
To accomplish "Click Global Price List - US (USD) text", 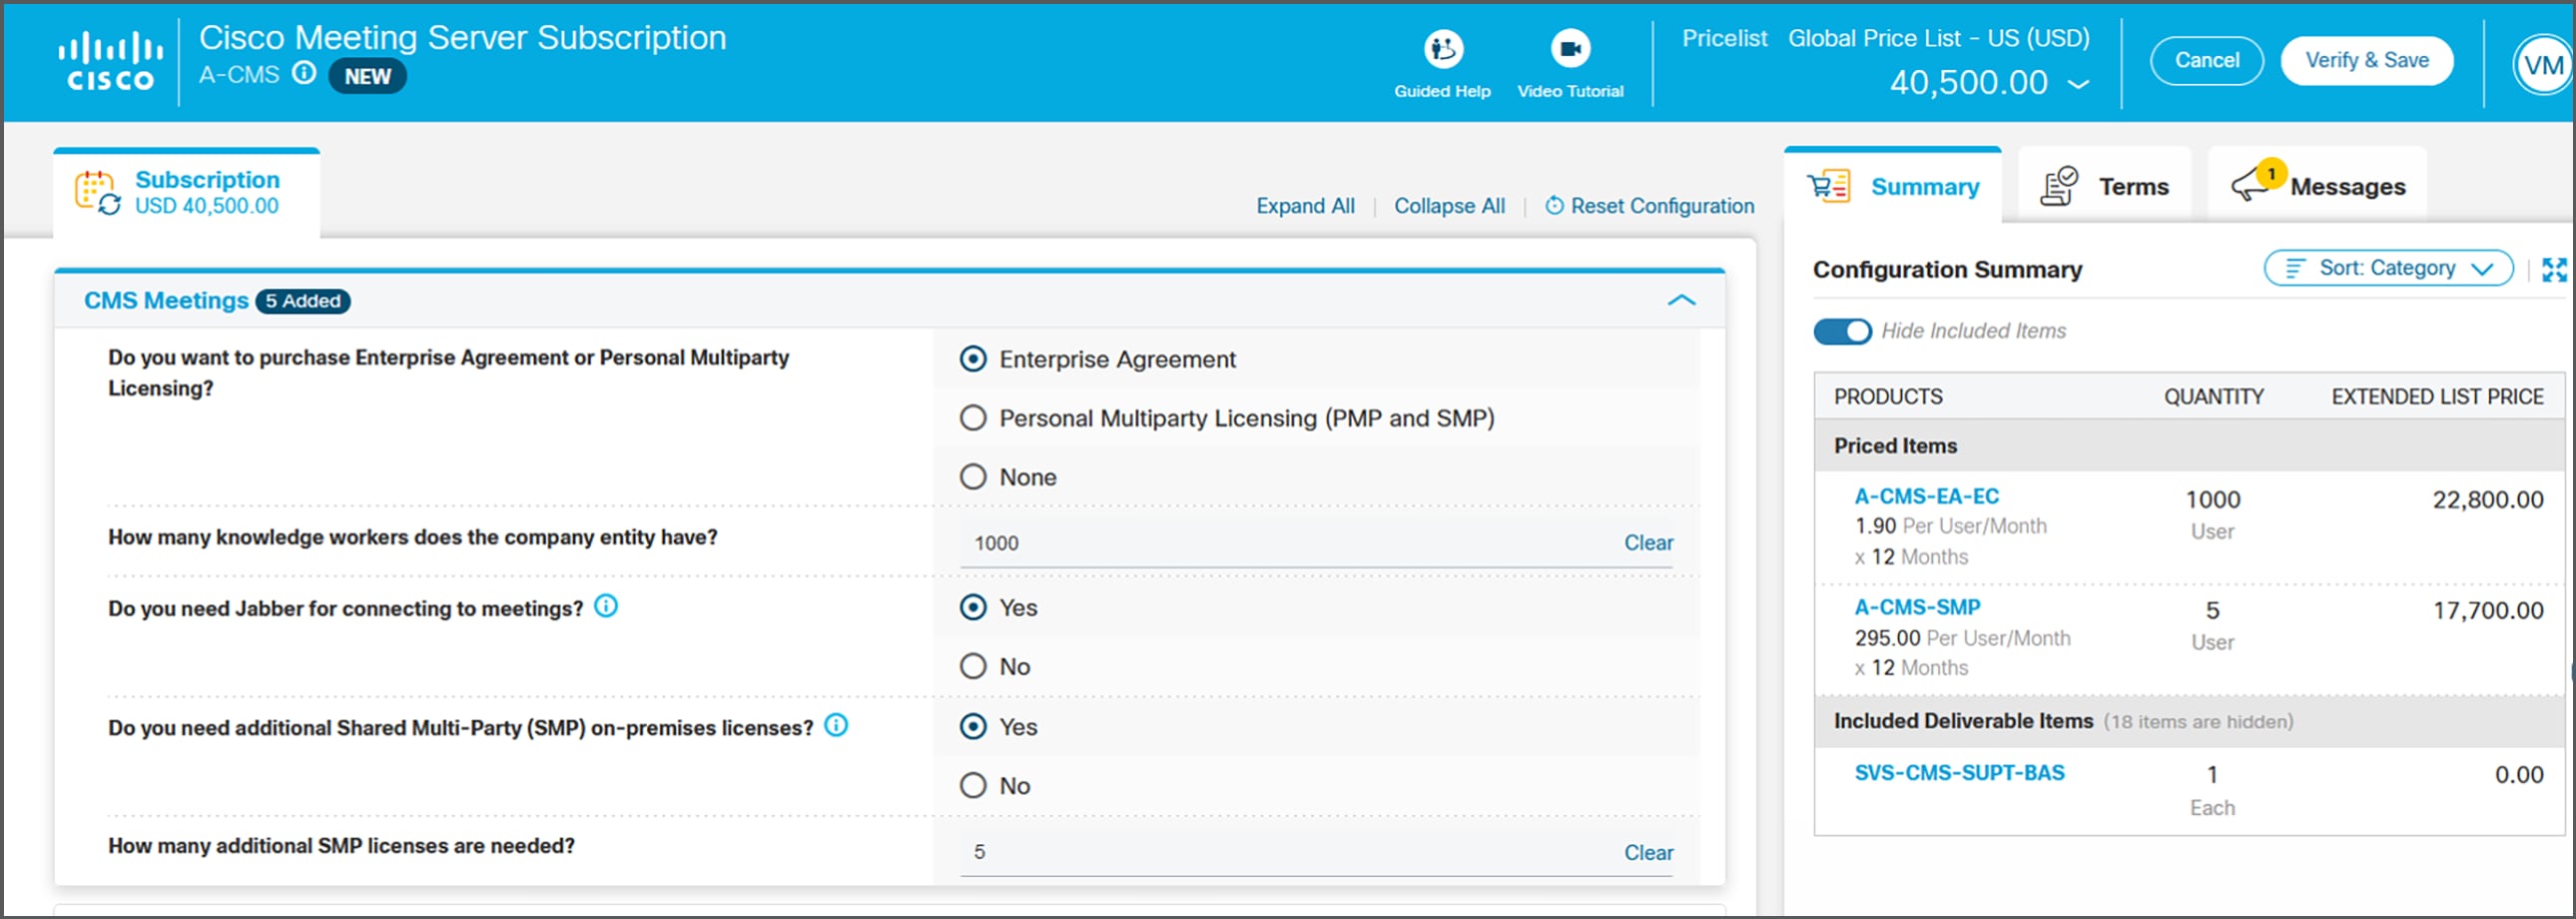I will 1938,38.
